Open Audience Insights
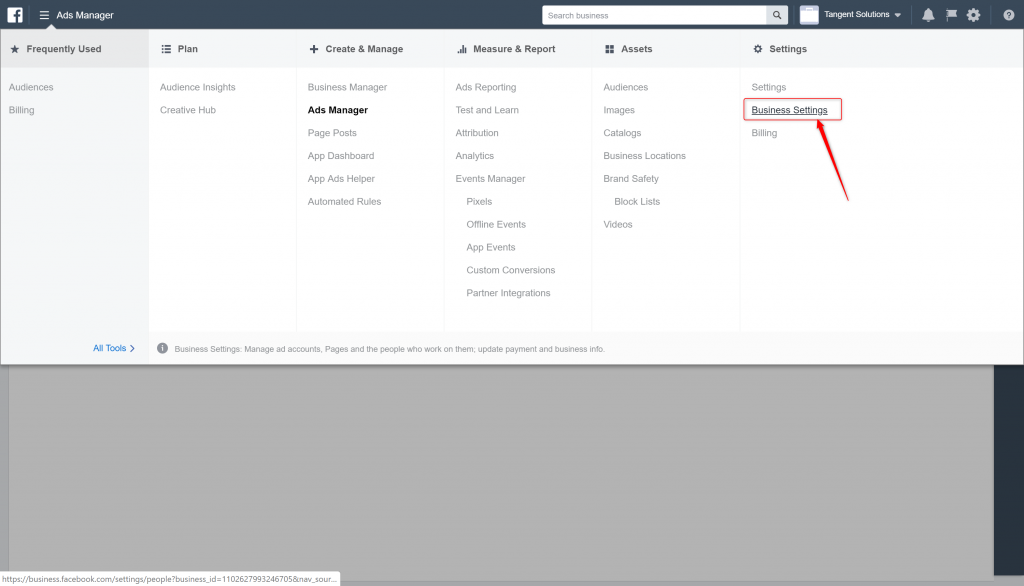 pos(197,87)
